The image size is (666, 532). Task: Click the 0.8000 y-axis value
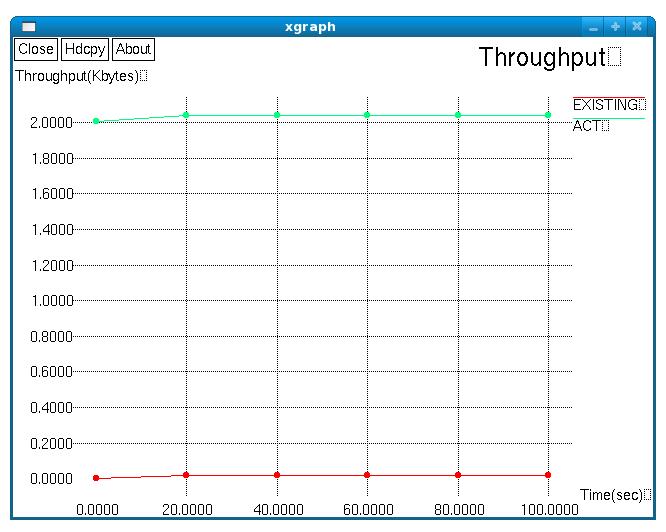[51, 337]
